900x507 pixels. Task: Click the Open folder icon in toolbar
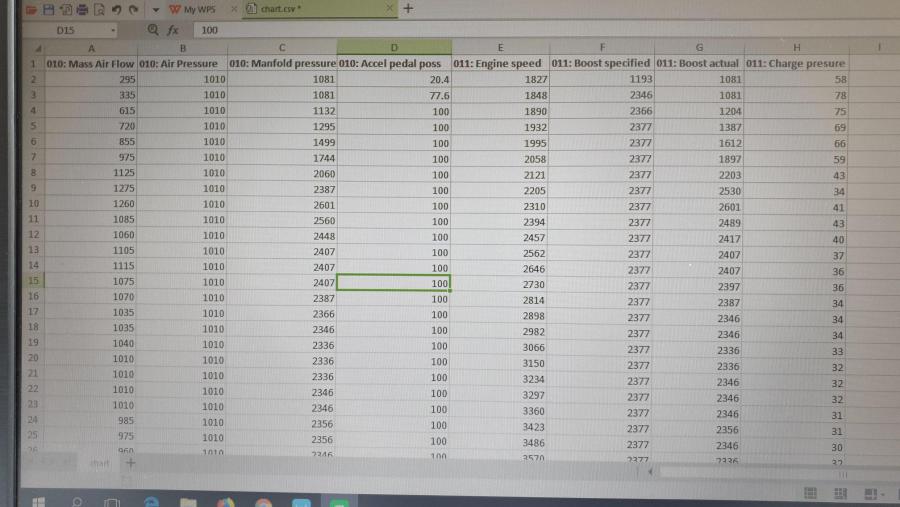(31, 9)
